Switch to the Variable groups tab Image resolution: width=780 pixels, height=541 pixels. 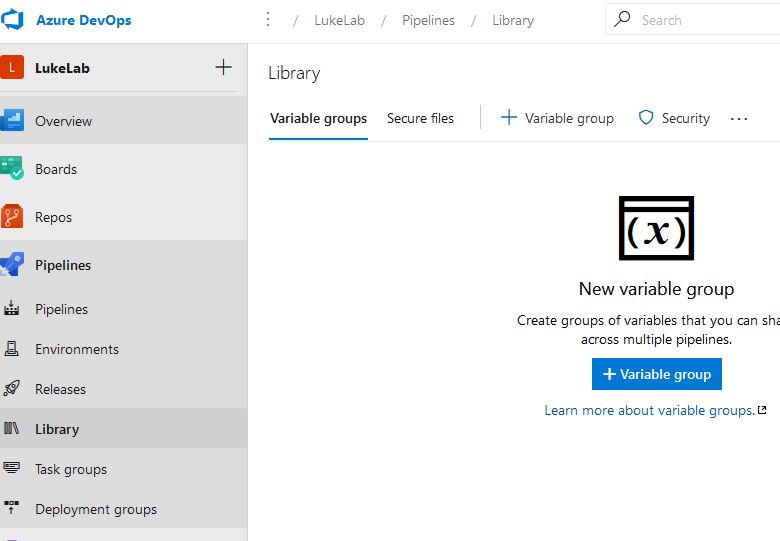pyautogui.click(x=318, y=118)
